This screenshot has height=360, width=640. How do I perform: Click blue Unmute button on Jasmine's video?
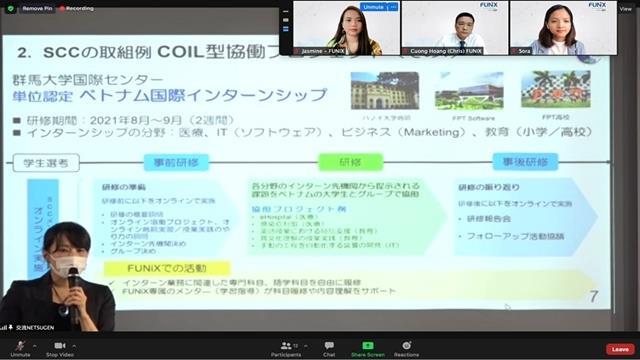click(373, 7)
